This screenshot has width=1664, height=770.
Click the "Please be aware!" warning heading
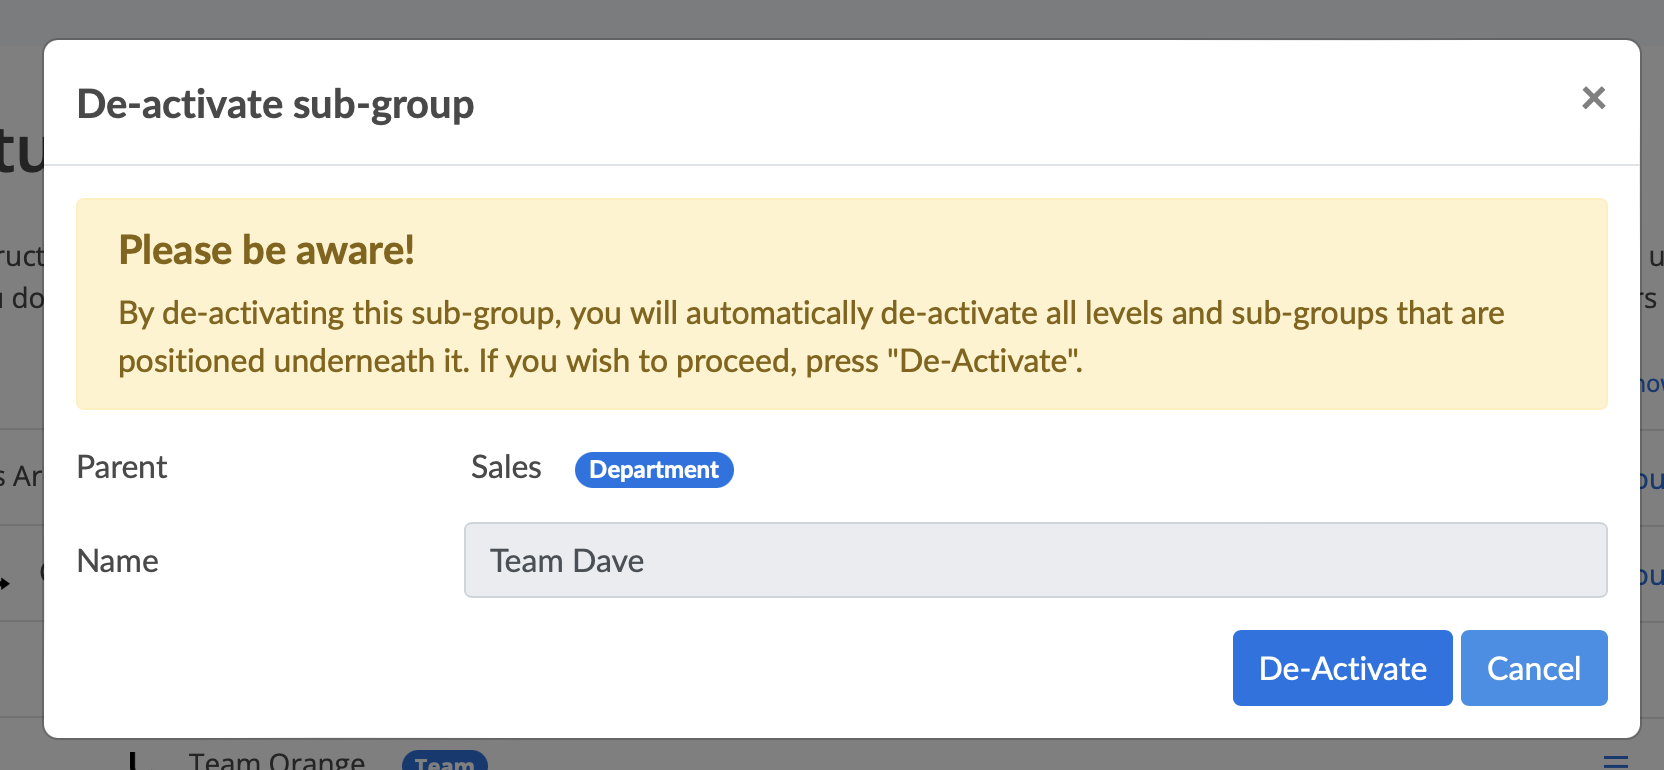coord(266,250)
